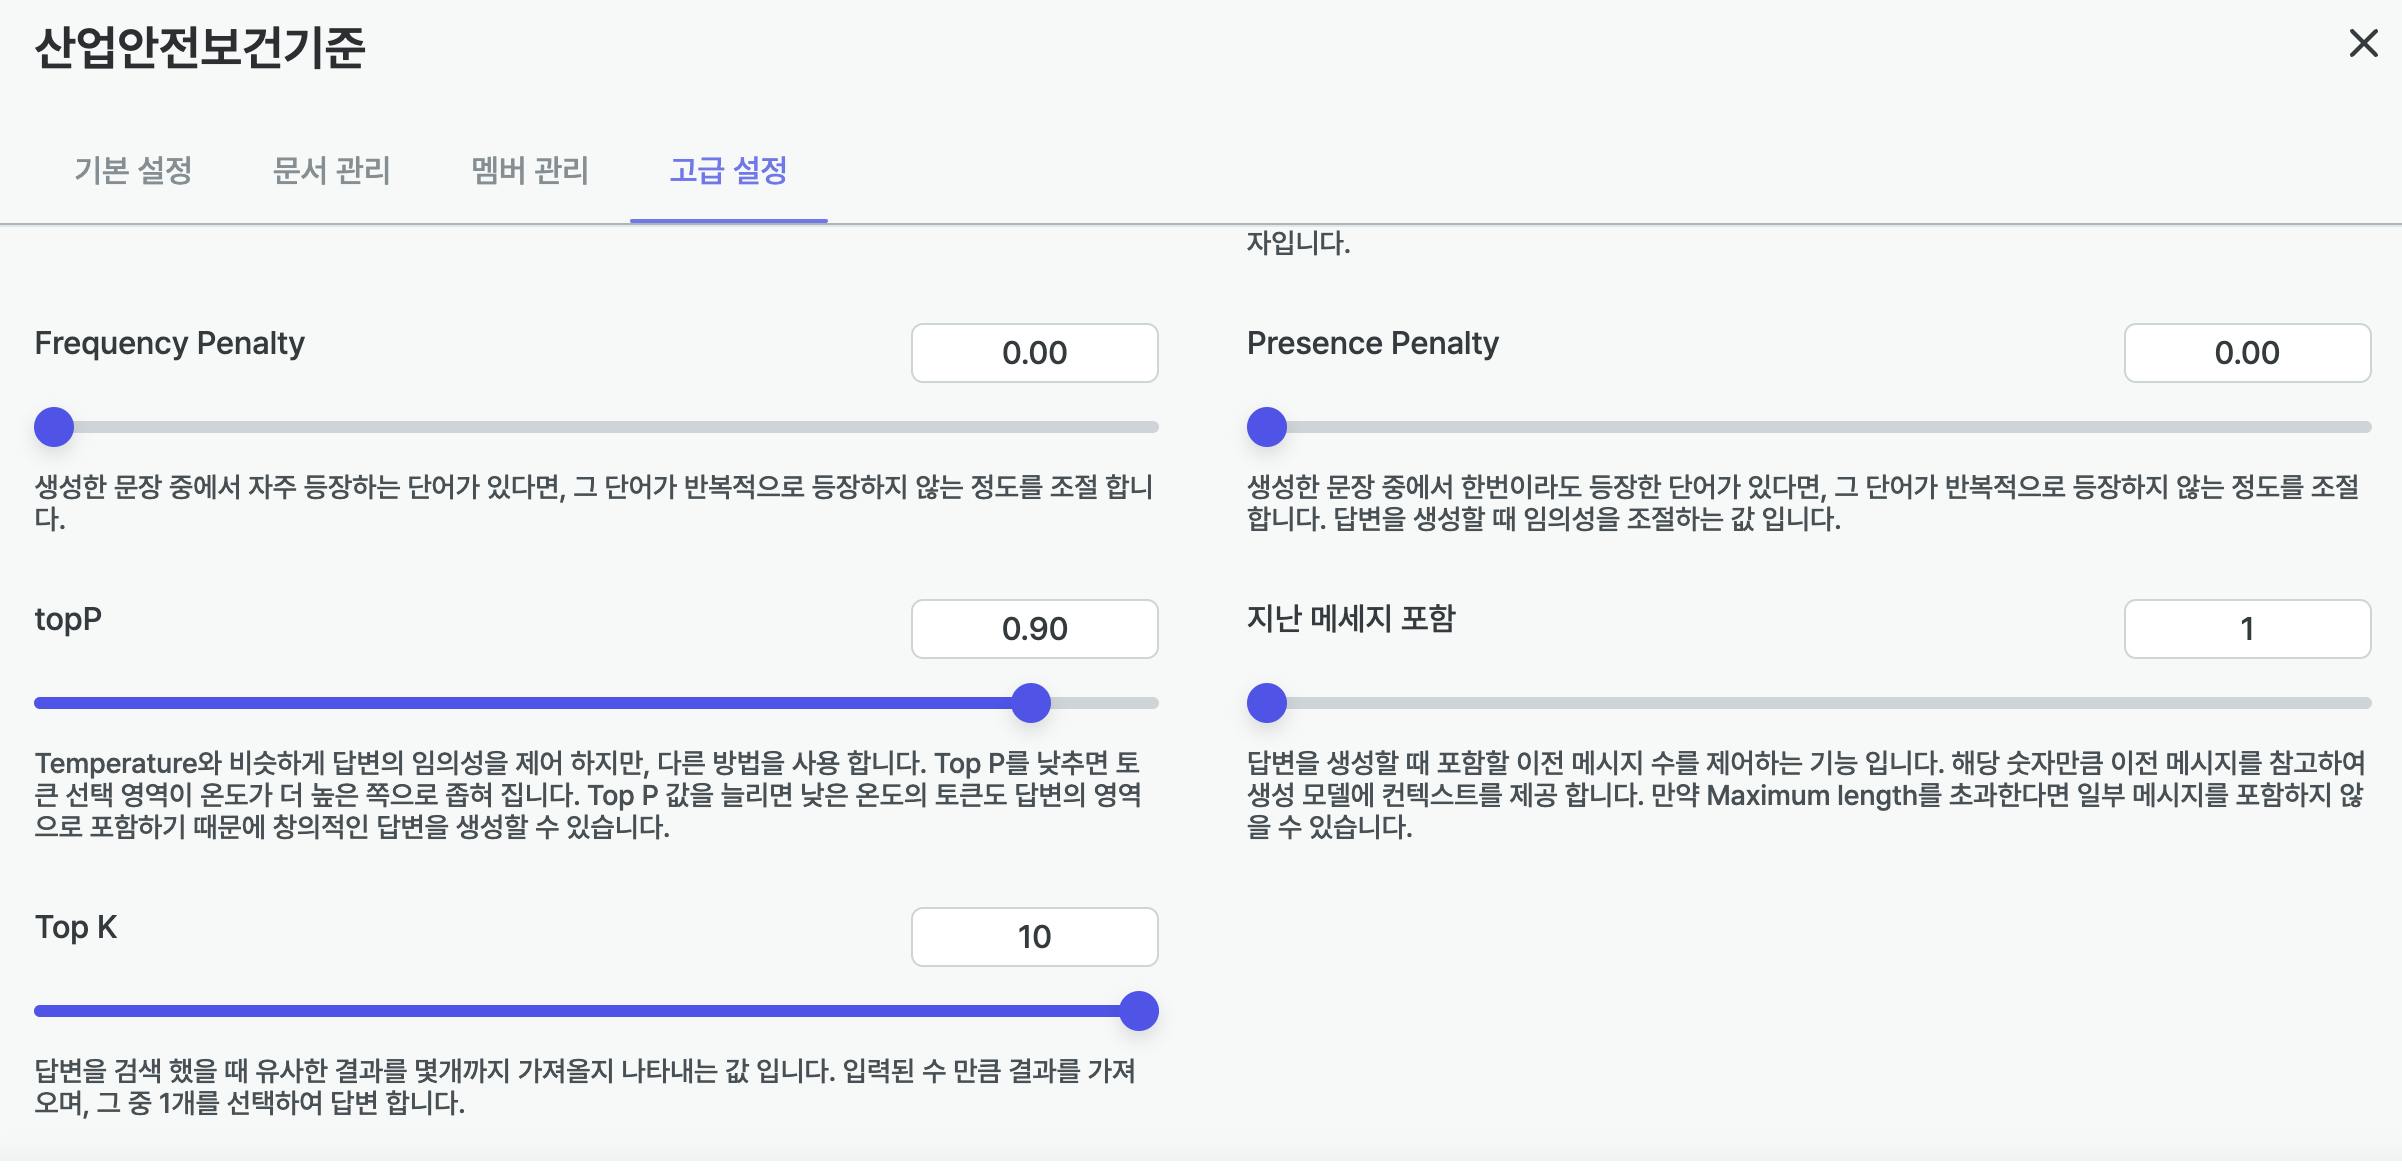Click the middle of the Presence Penalty track
2402x1176 pixels.
point(1809,427)
